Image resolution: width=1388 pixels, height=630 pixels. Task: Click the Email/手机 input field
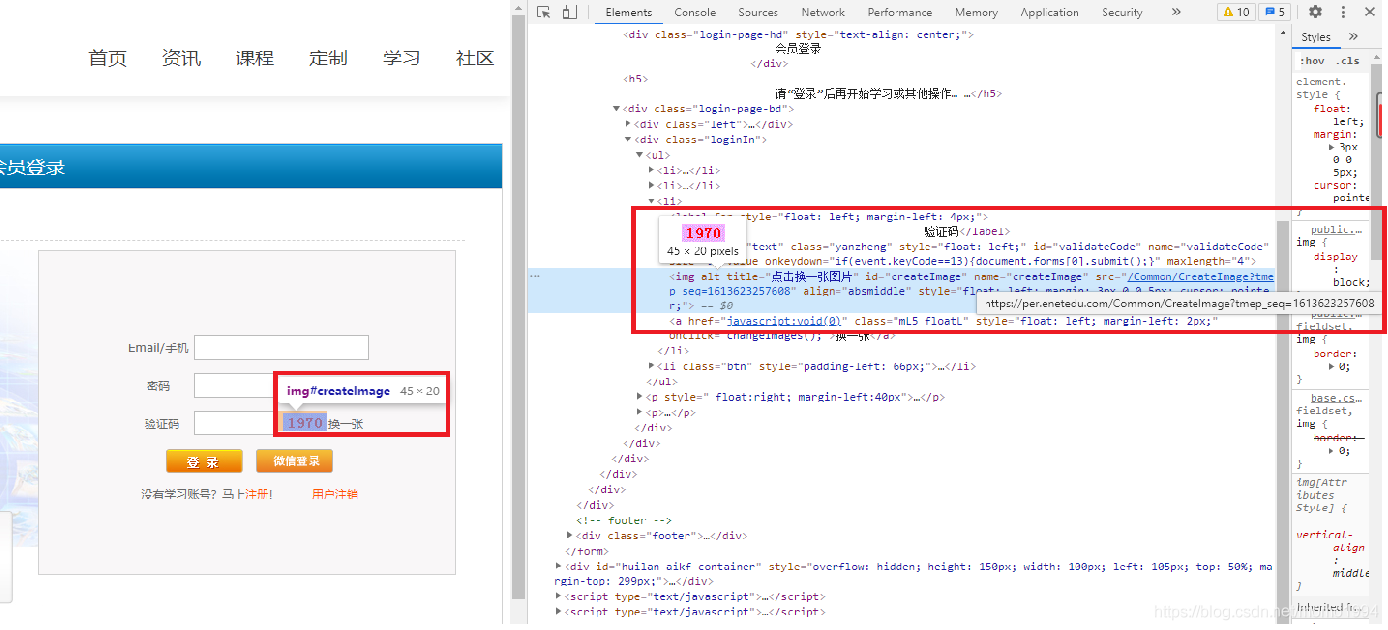[x=281, y=347]
